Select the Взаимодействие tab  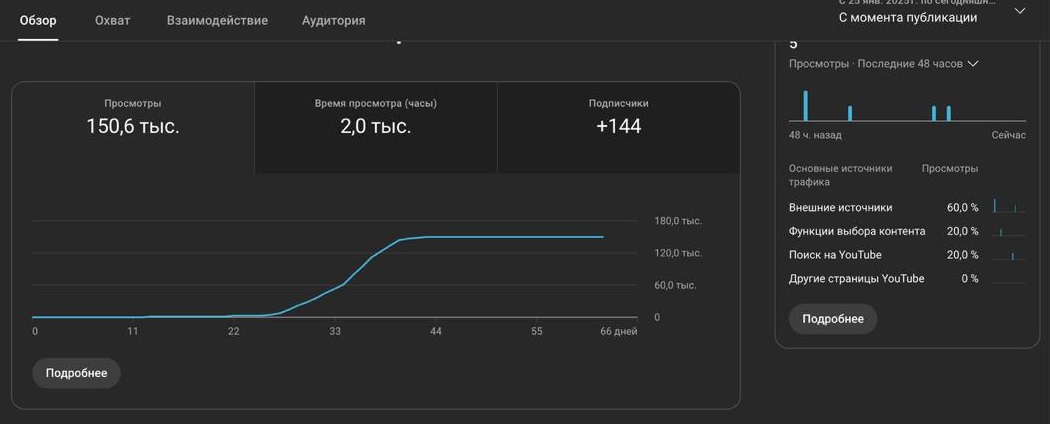pos(217,20)
